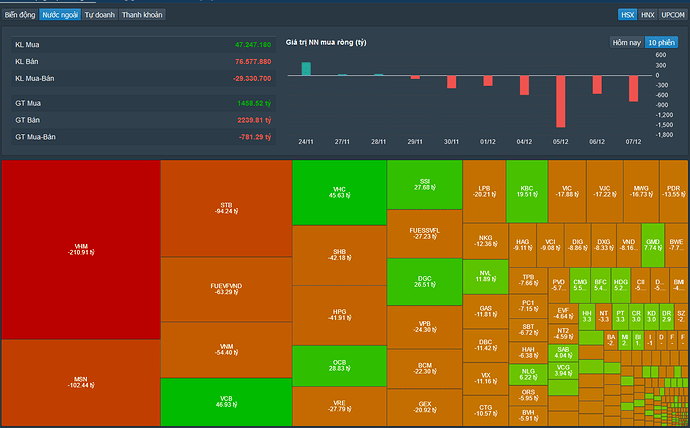Select the Nước ngoài tab
Viewport: 690px width, 428px height.
60,15
